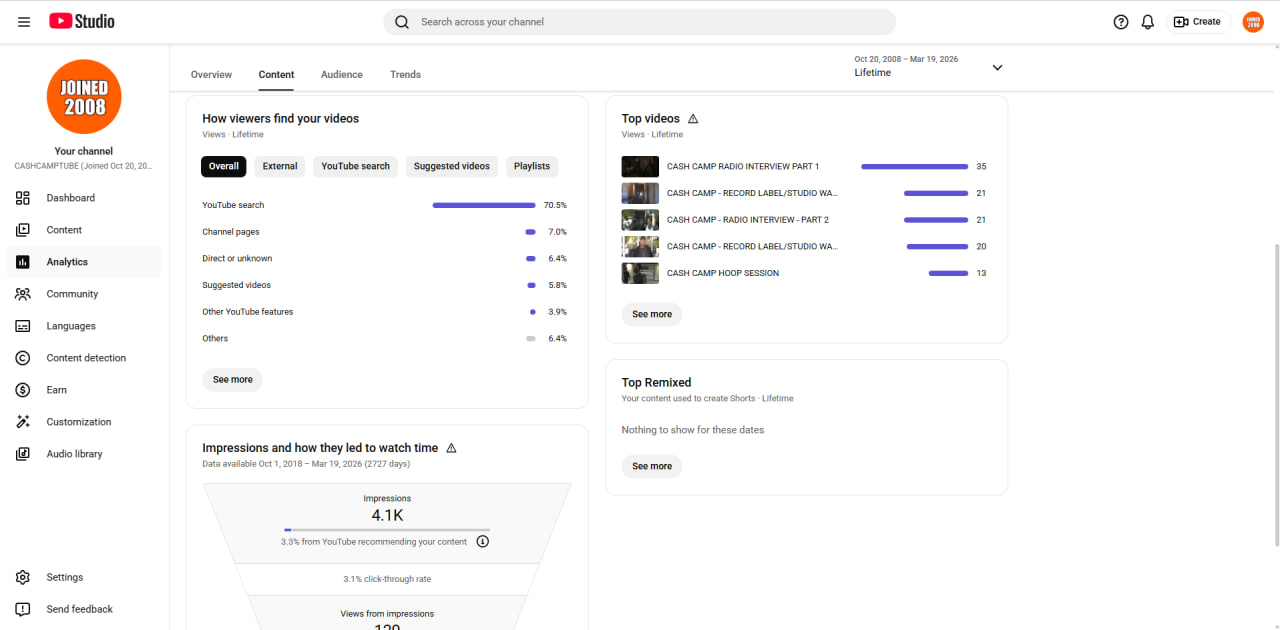This screenshot has height=630, width=1280.
Task: Open Earn from the sidebar label
Action: pos(57,390)
